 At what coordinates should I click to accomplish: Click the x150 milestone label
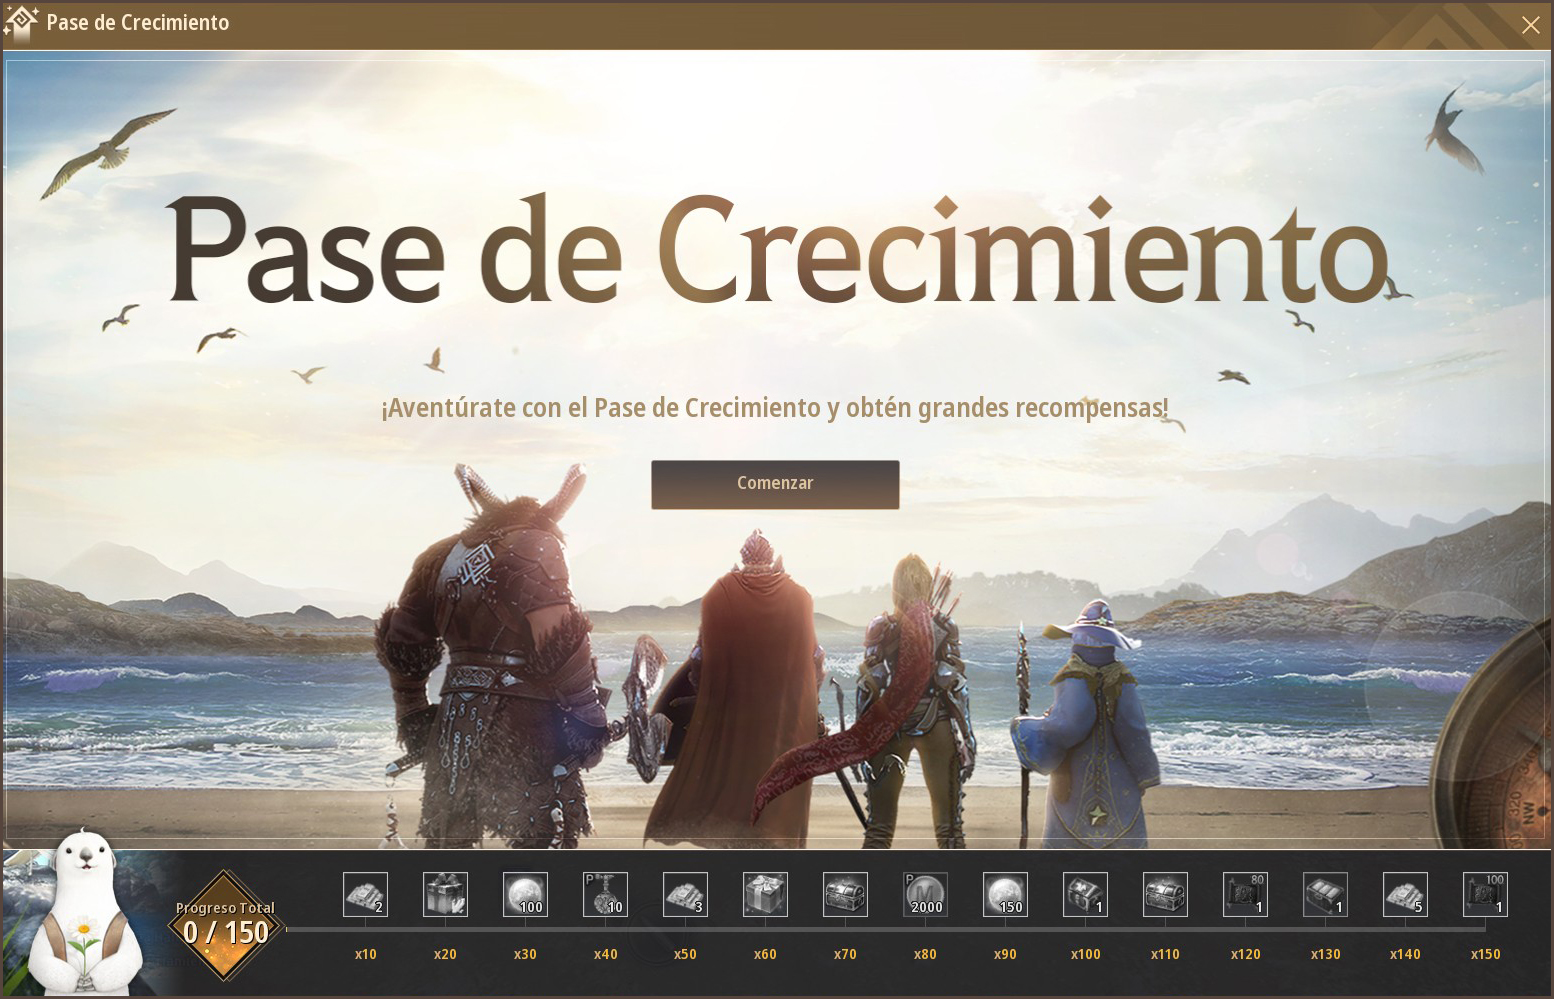(1485, 954)
